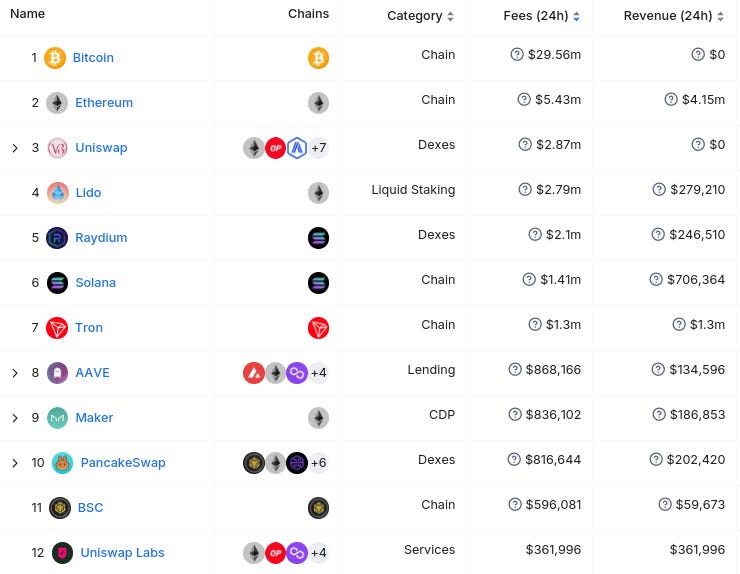Viewport: 740px width, 574px height.
Task: Show the +4 more chains for Uniswap Labs
Action: pyautogui.click(x=319, y=553)
